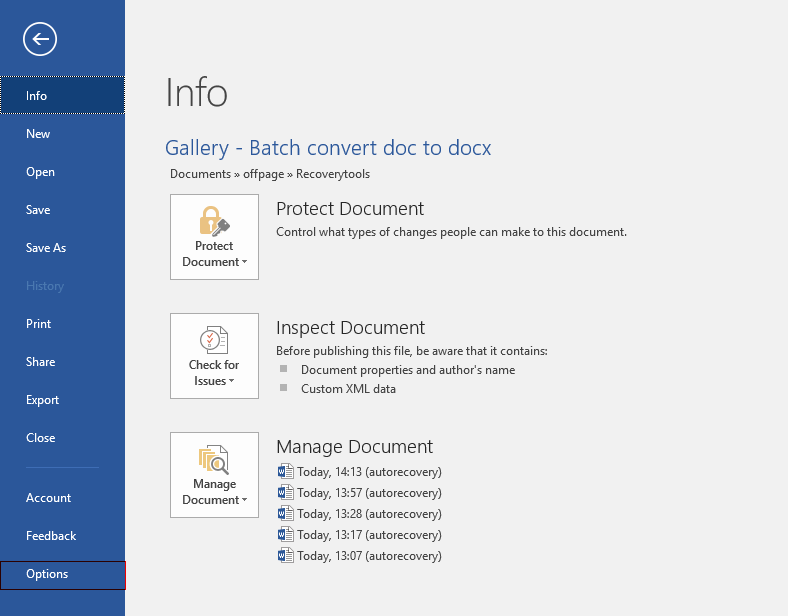Click the padlock and key Protect Document icon

coord(215,221)
